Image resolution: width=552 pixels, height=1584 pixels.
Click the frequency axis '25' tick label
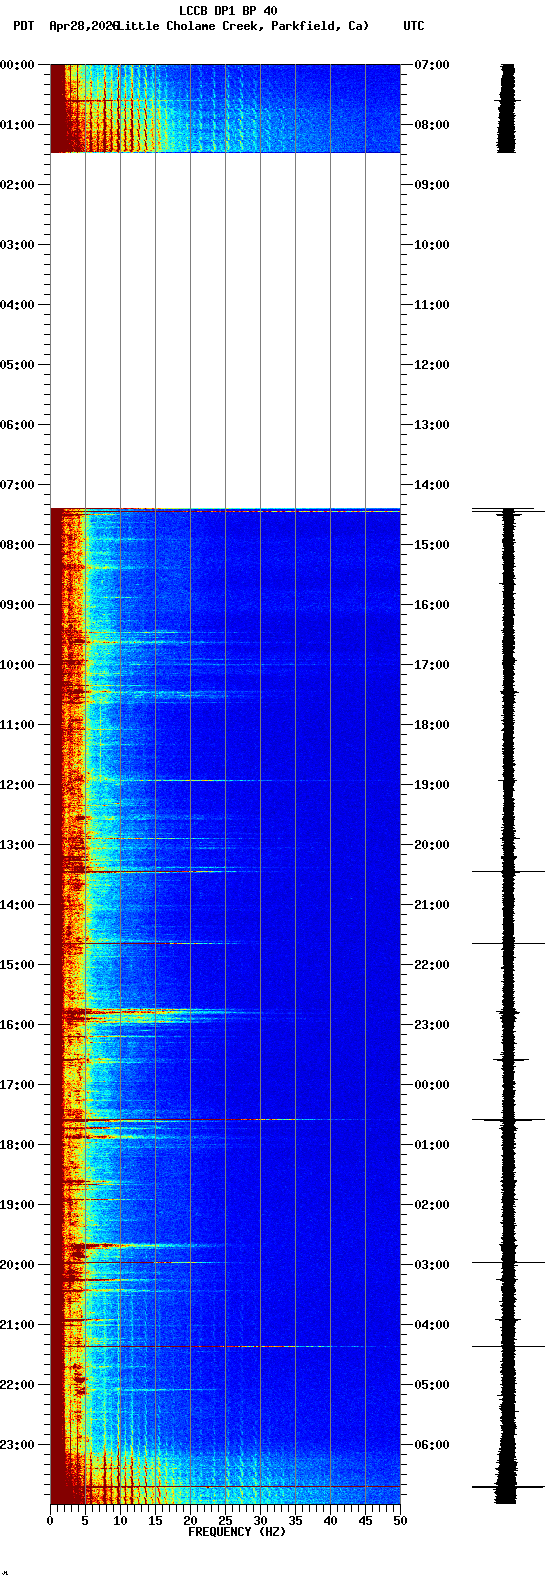click(x=225, y=1521)
